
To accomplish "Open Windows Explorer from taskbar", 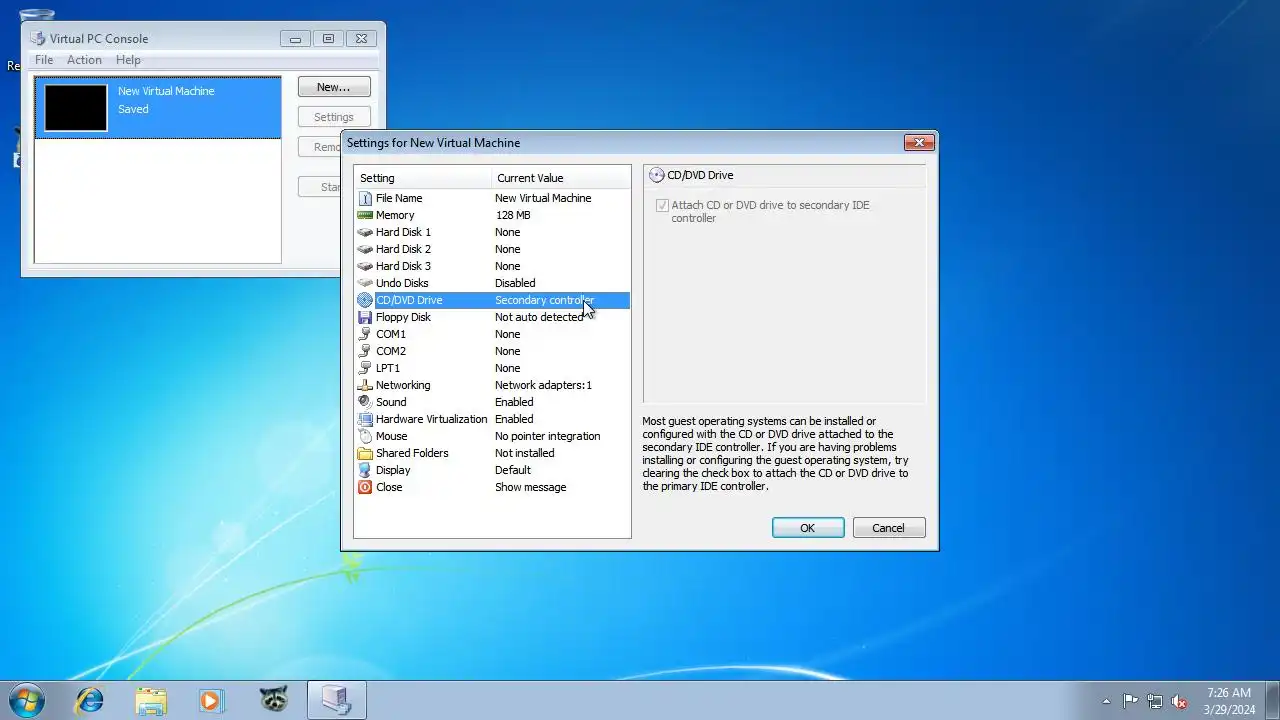I will (151, 700).
